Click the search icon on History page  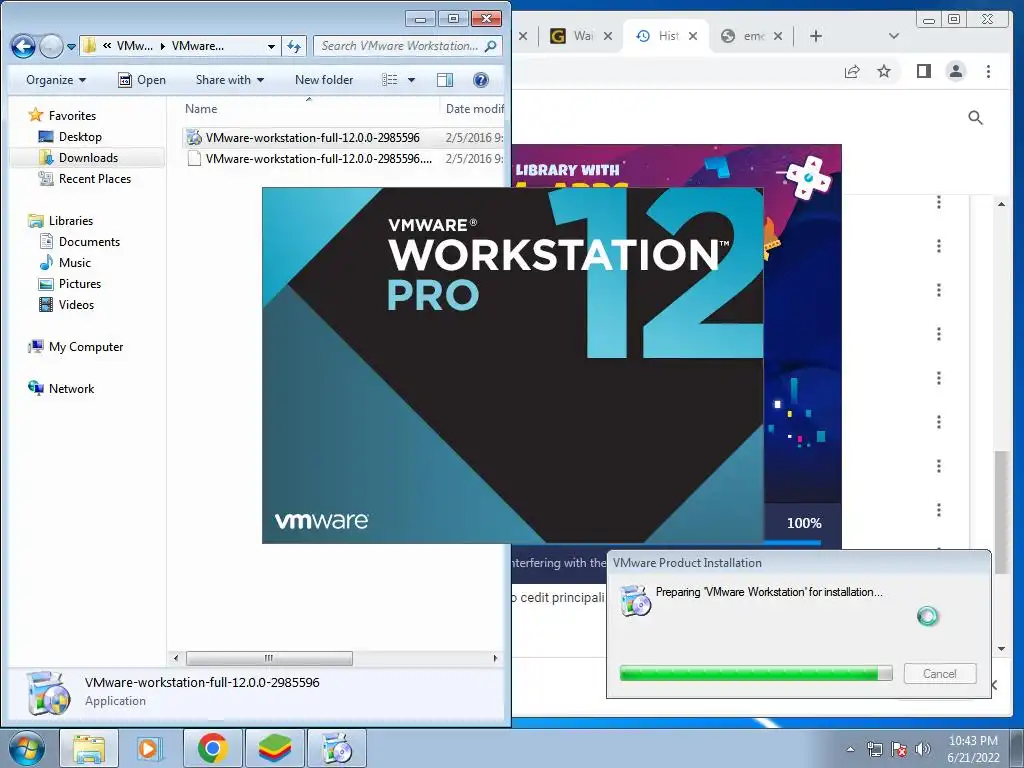(975, 118)
